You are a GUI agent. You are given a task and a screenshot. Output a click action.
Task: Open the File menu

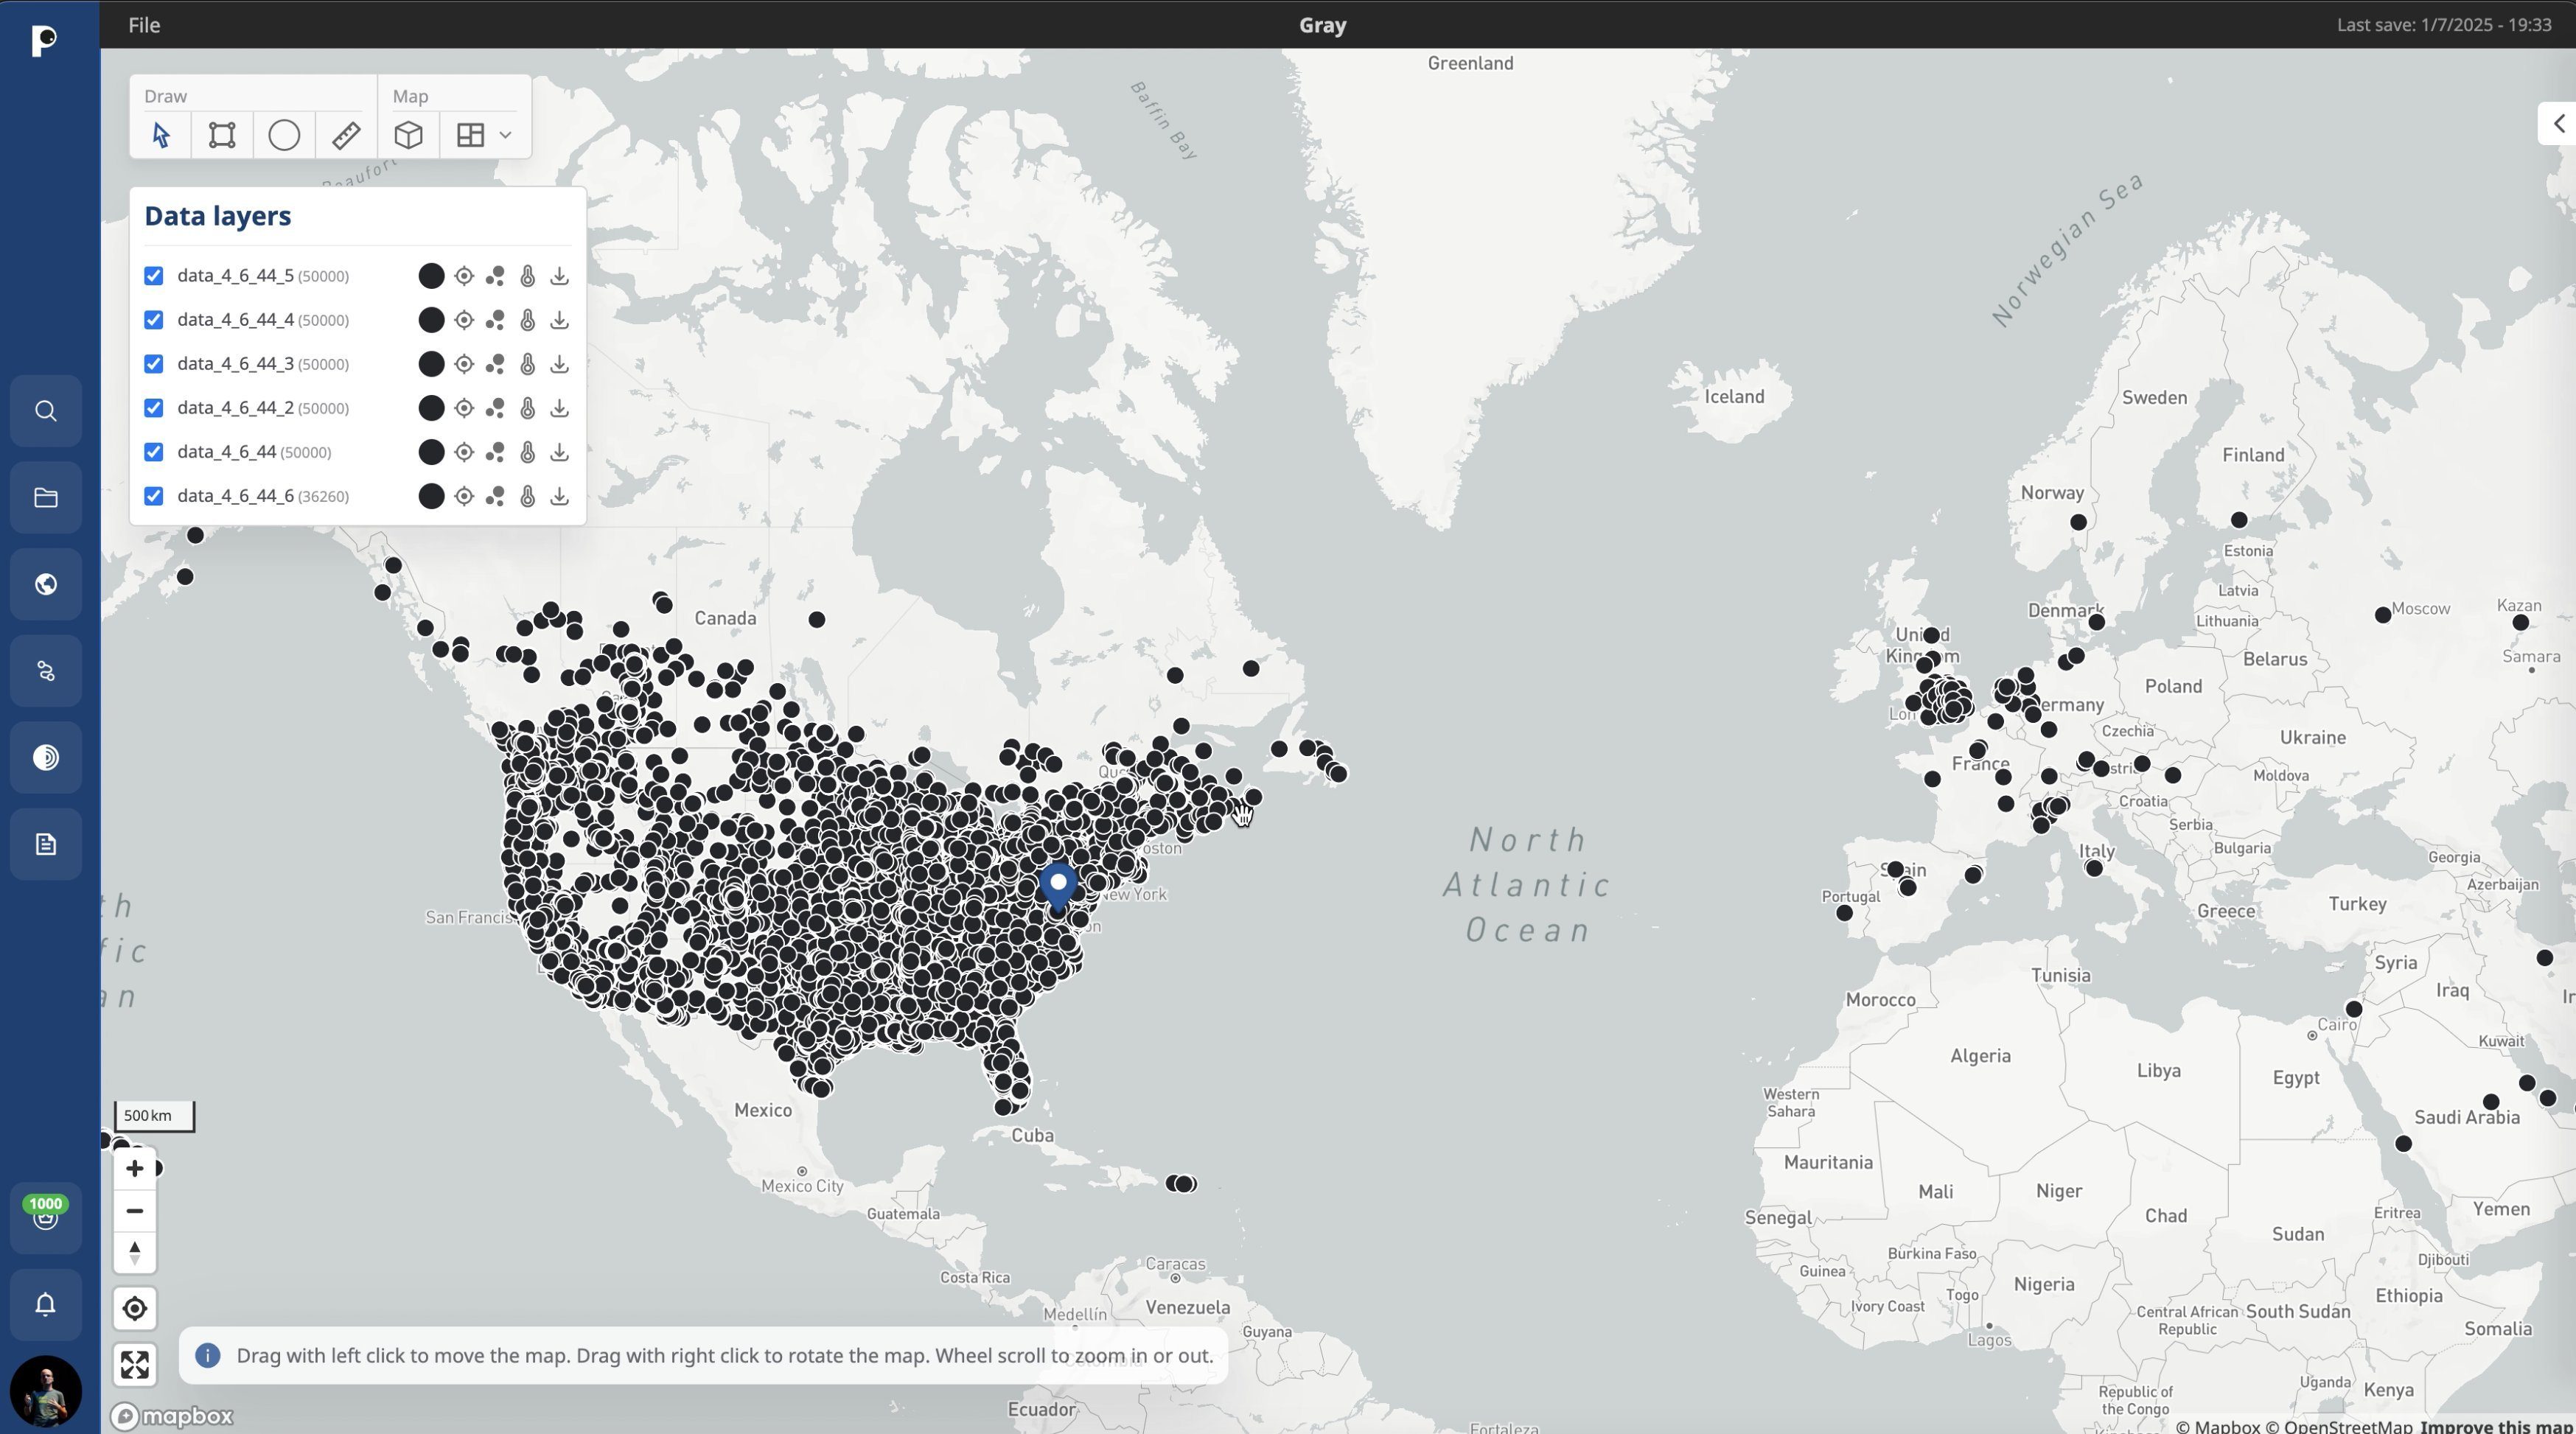pyautogui.click(x=144, y=25)
